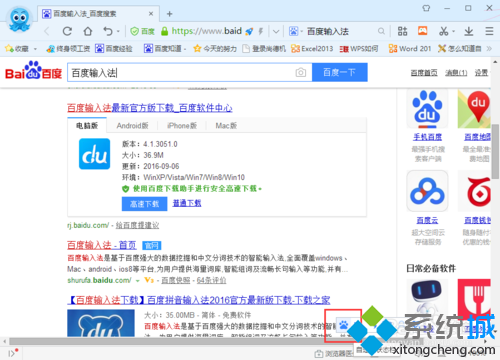Viewport: 500px width, 360px height.
Task: Open the 设置 settings link
Action: pos(481,73)
